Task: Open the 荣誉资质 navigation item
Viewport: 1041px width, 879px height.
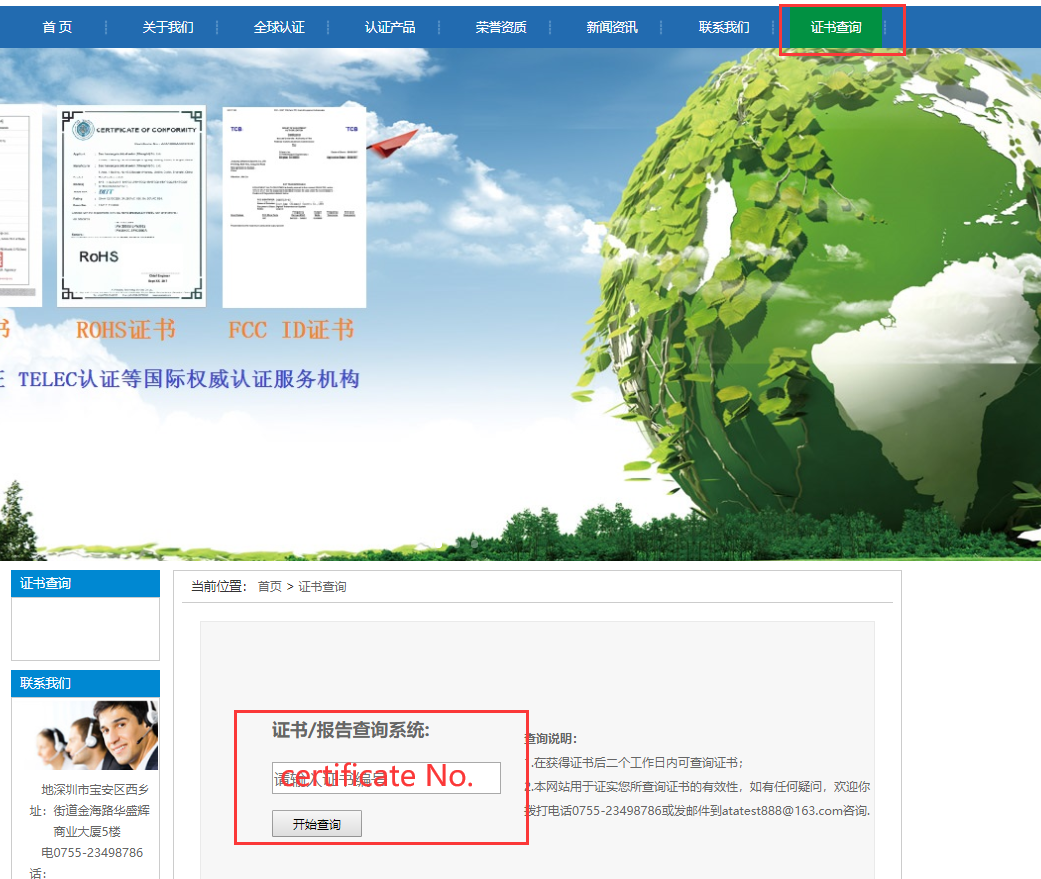Action: tap(501, 27)
